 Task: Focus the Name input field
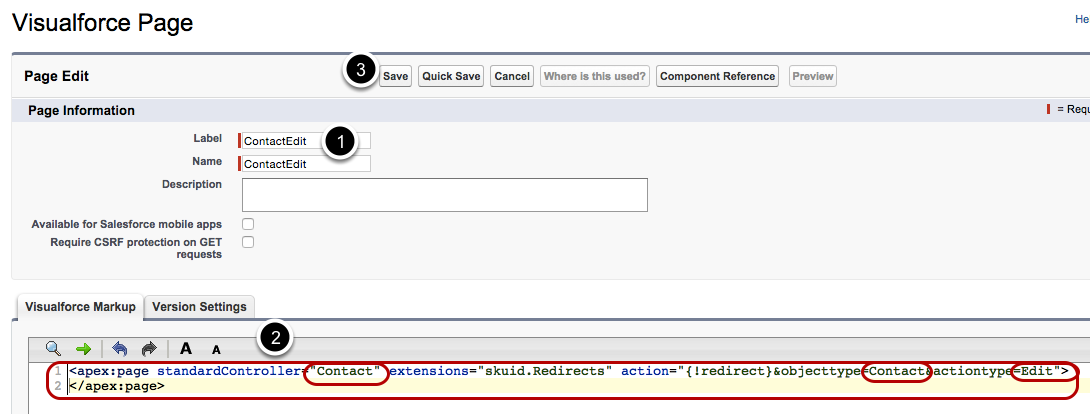[x=304, y=163]
